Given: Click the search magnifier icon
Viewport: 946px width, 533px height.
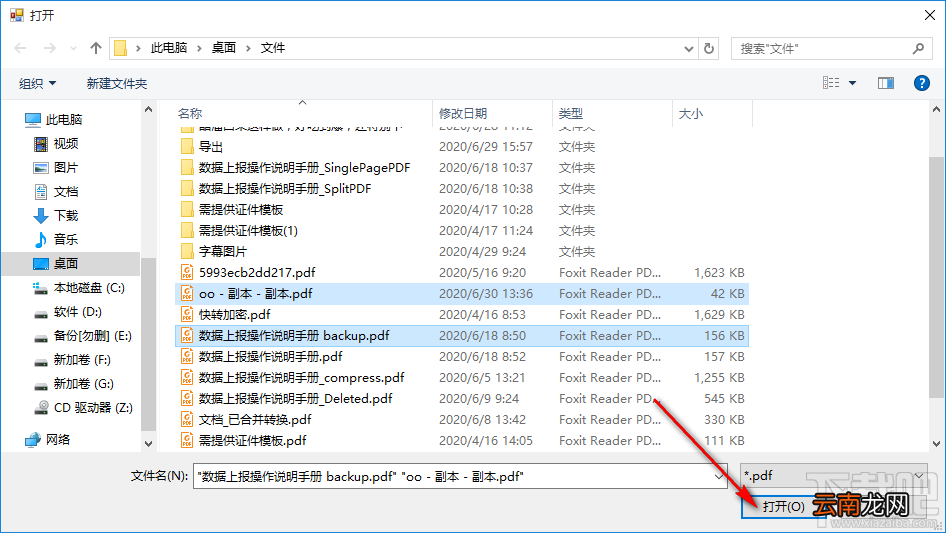Looking at the screenshot, I should [x=918, y=48].
